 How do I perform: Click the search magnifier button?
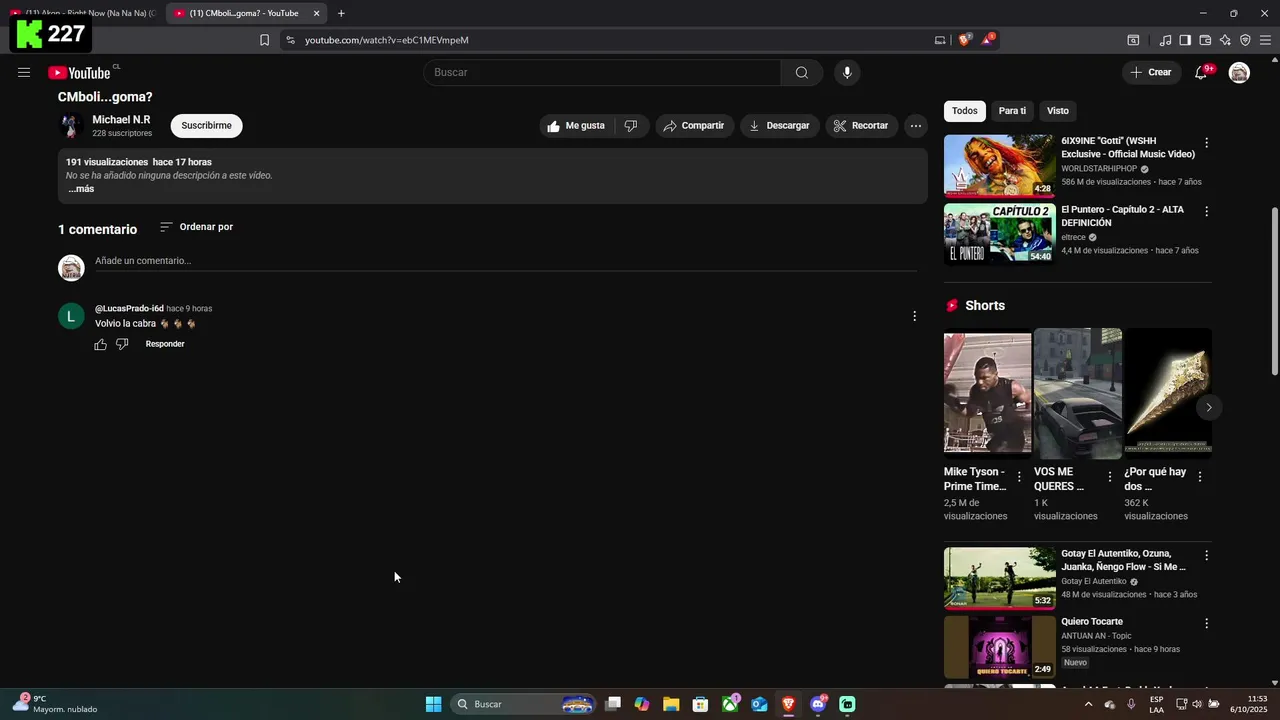(x=802, y=72)
